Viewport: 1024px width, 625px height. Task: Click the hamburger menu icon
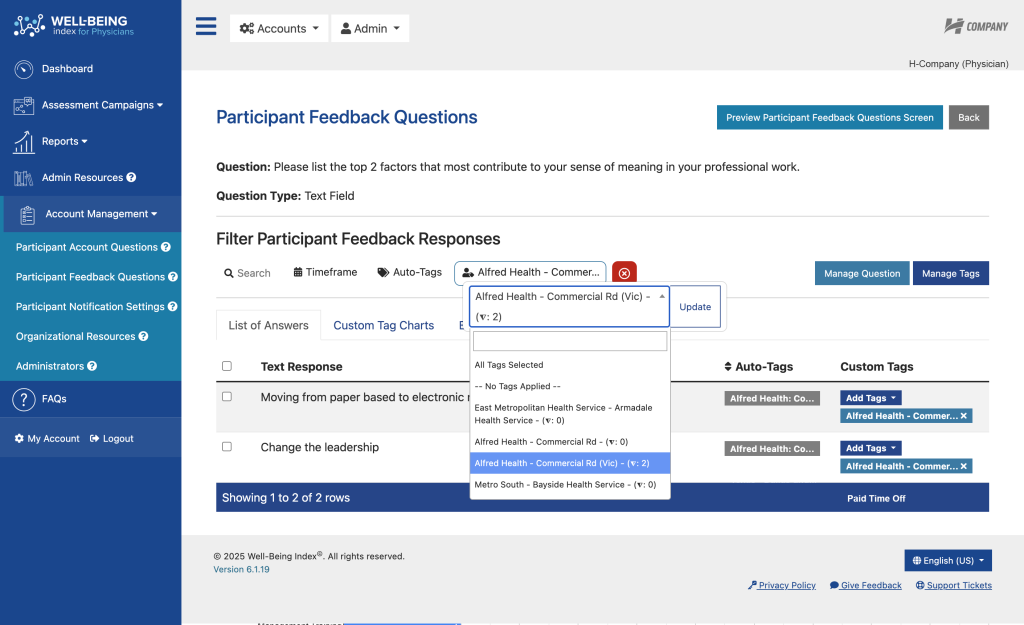tap(206, 26)
